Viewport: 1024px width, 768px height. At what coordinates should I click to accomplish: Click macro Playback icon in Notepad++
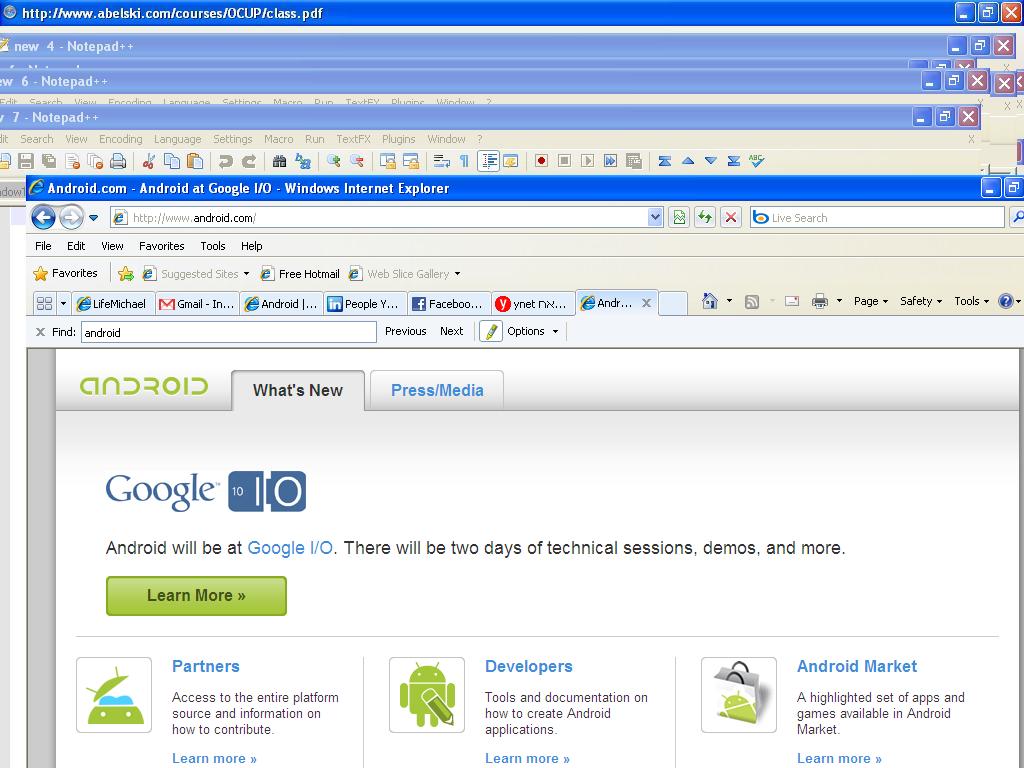tap(588, 161)
